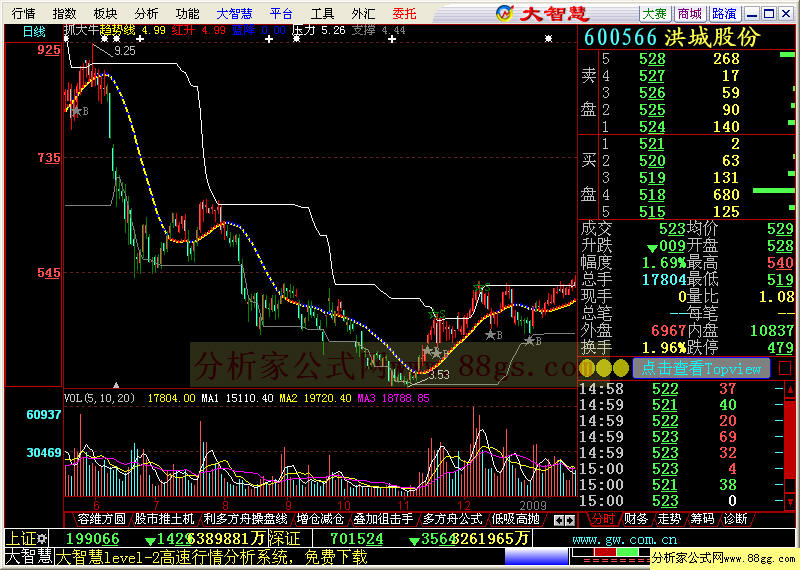Click the VOL(5,10,20) indicator label
800x570 pixels.
click(x=99, y=398)
